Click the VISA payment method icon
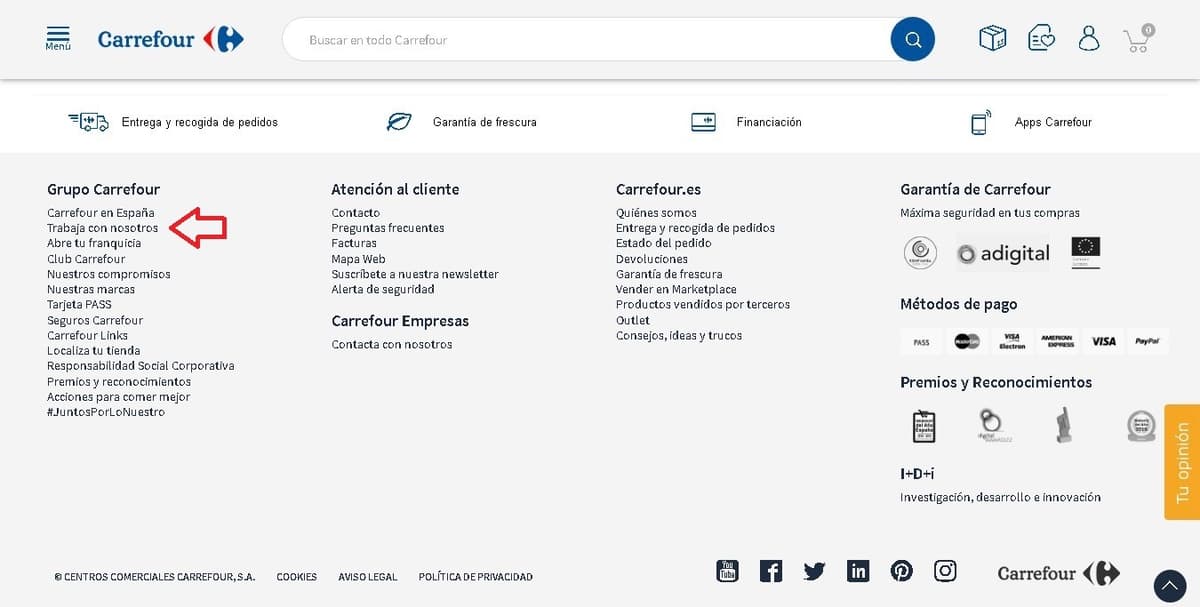The height and width of the screenshot is (607, 1200). pyautogui.click(x=1103, y=341)
